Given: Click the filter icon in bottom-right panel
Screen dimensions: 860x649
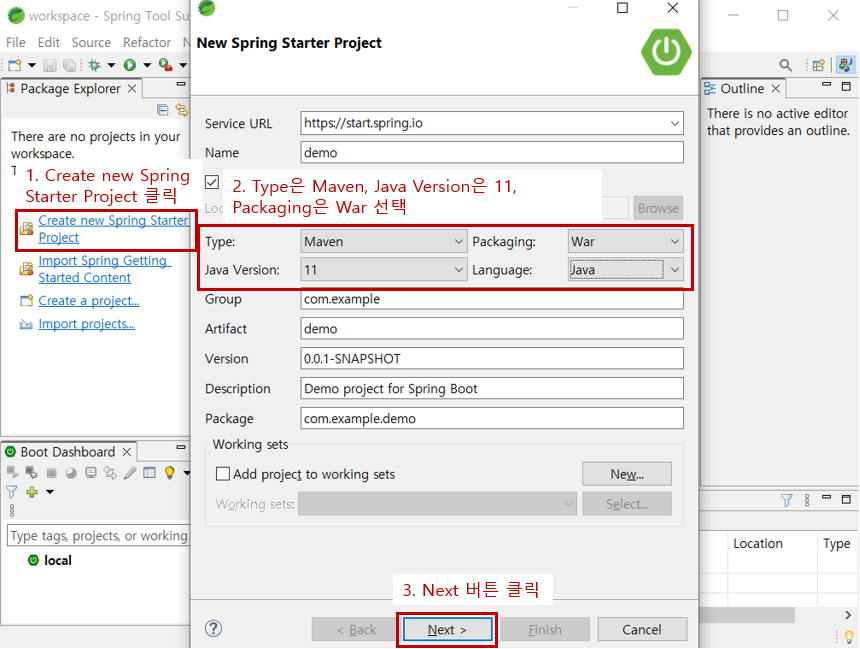Looking at the screenshot, I should tap(787, 500).
